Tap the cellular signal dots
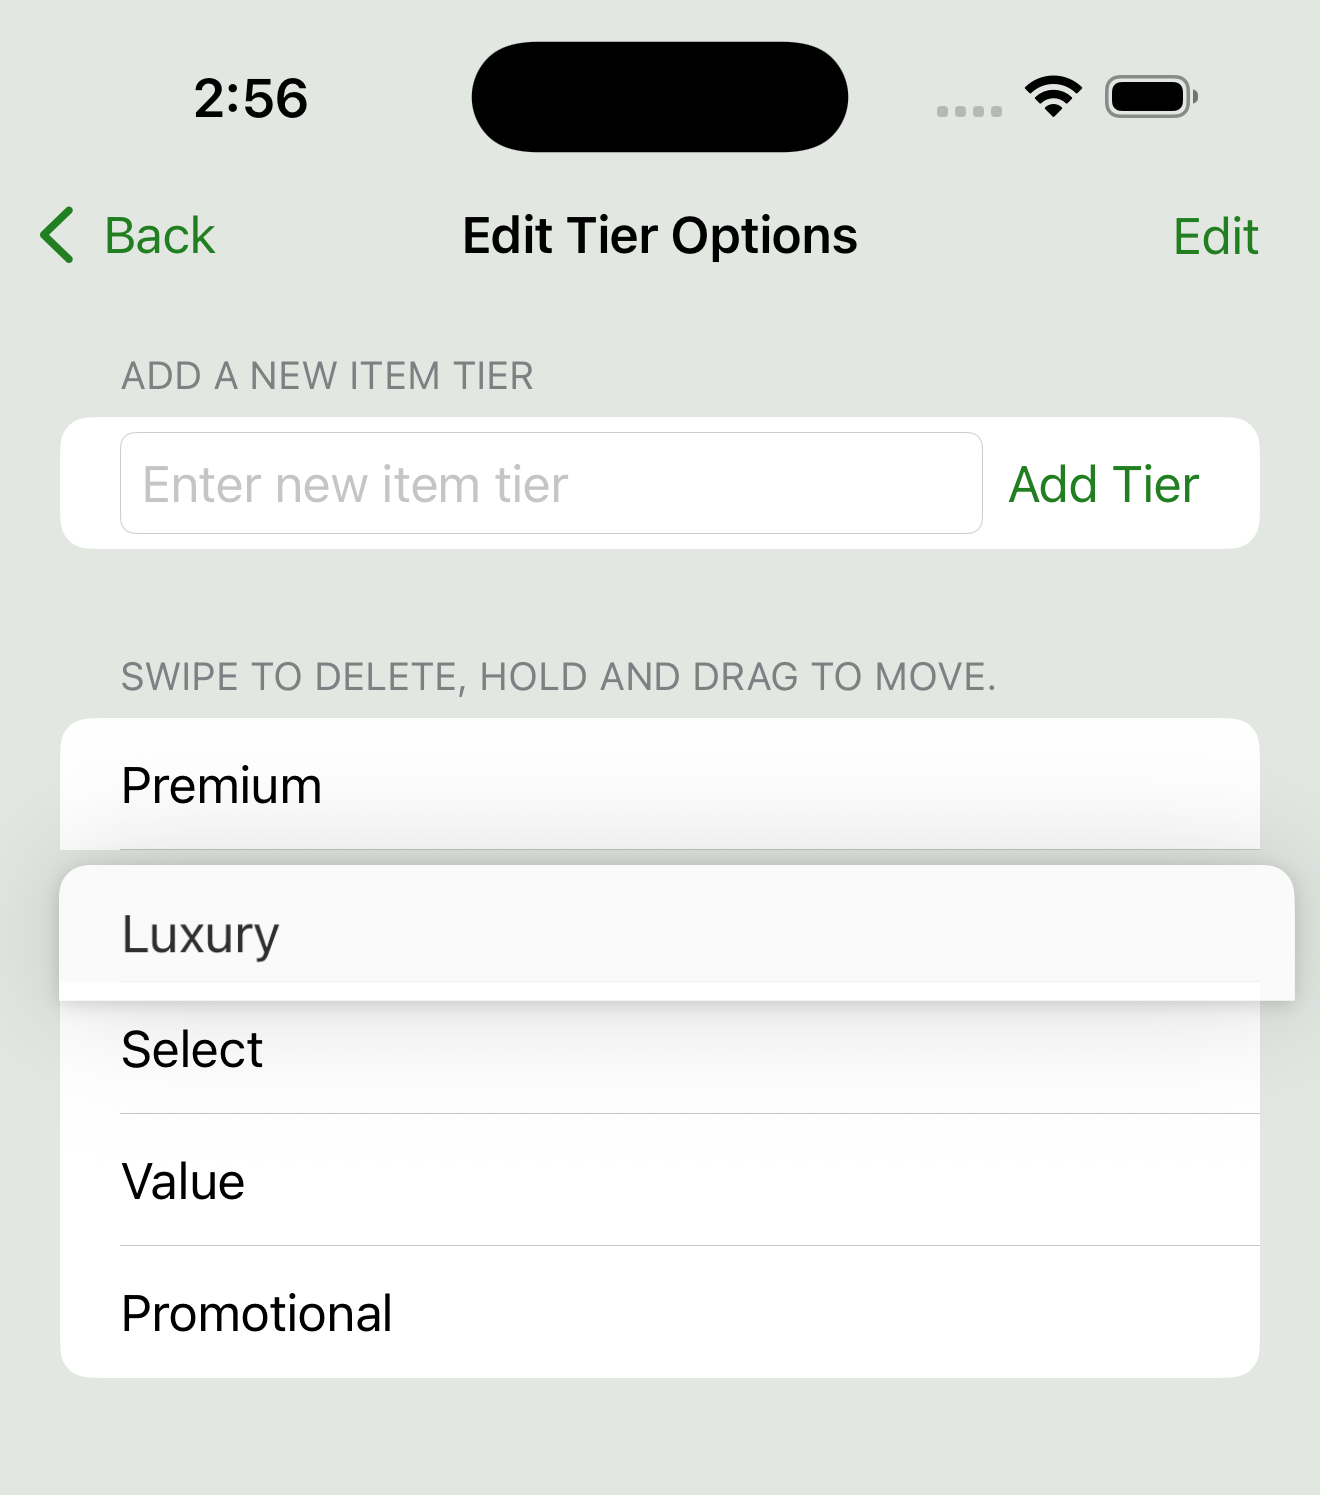Screen dimensions: 1320x1495 tap(969, 111)
